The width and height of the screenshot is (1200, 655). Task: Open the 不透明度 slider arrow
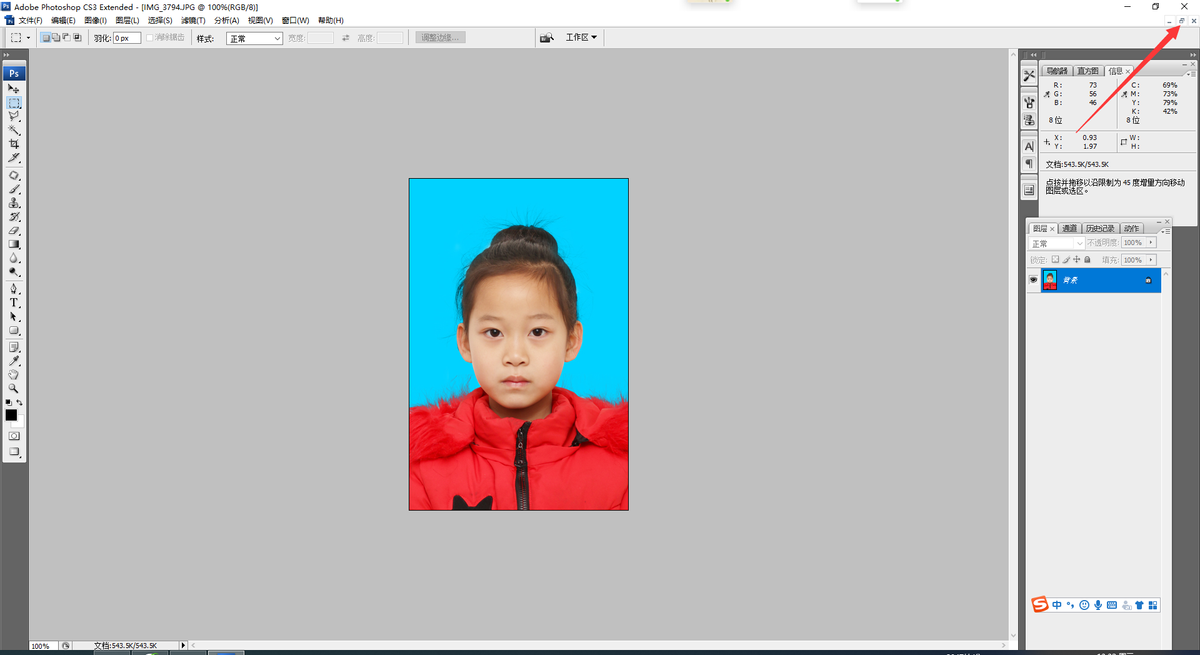(x=1151, y=243)
